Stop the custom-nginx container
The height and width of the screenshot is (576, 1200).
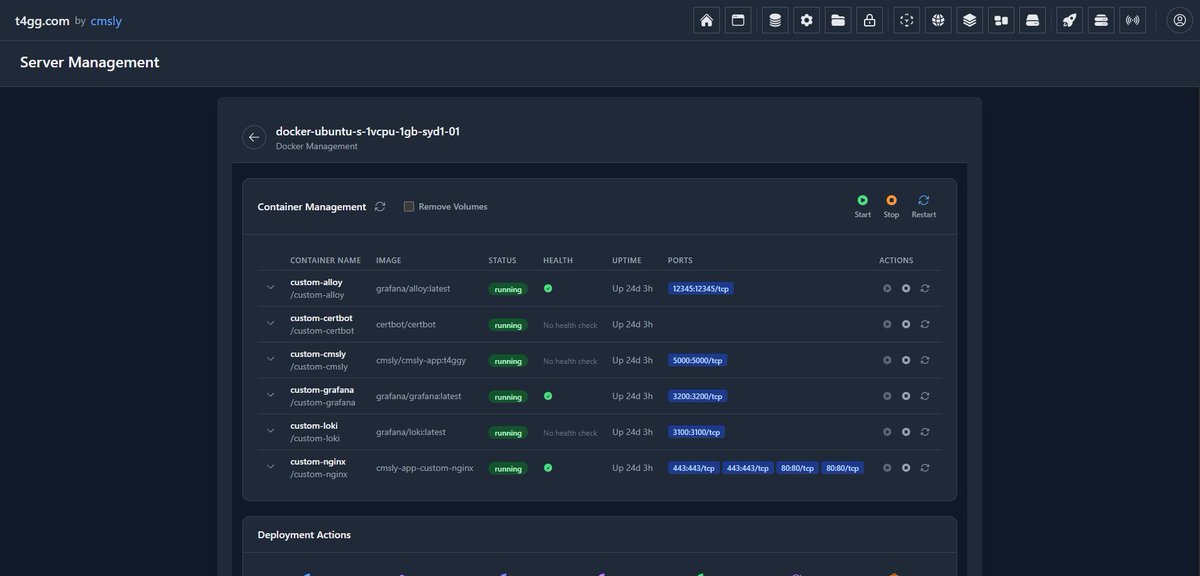coord(906,467)
